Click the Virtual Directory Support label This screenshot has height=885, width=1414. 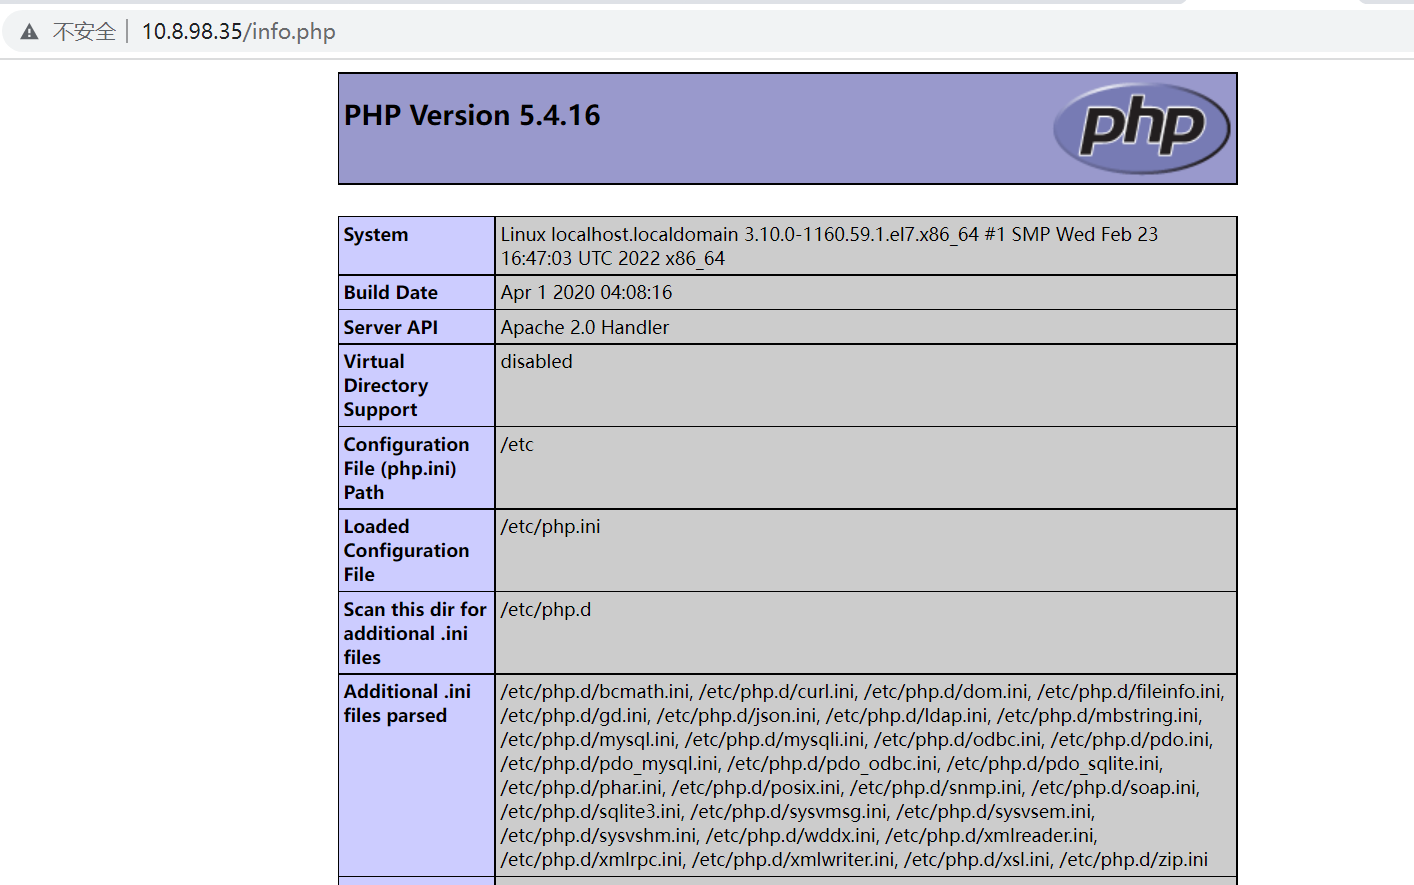(386, 386)
